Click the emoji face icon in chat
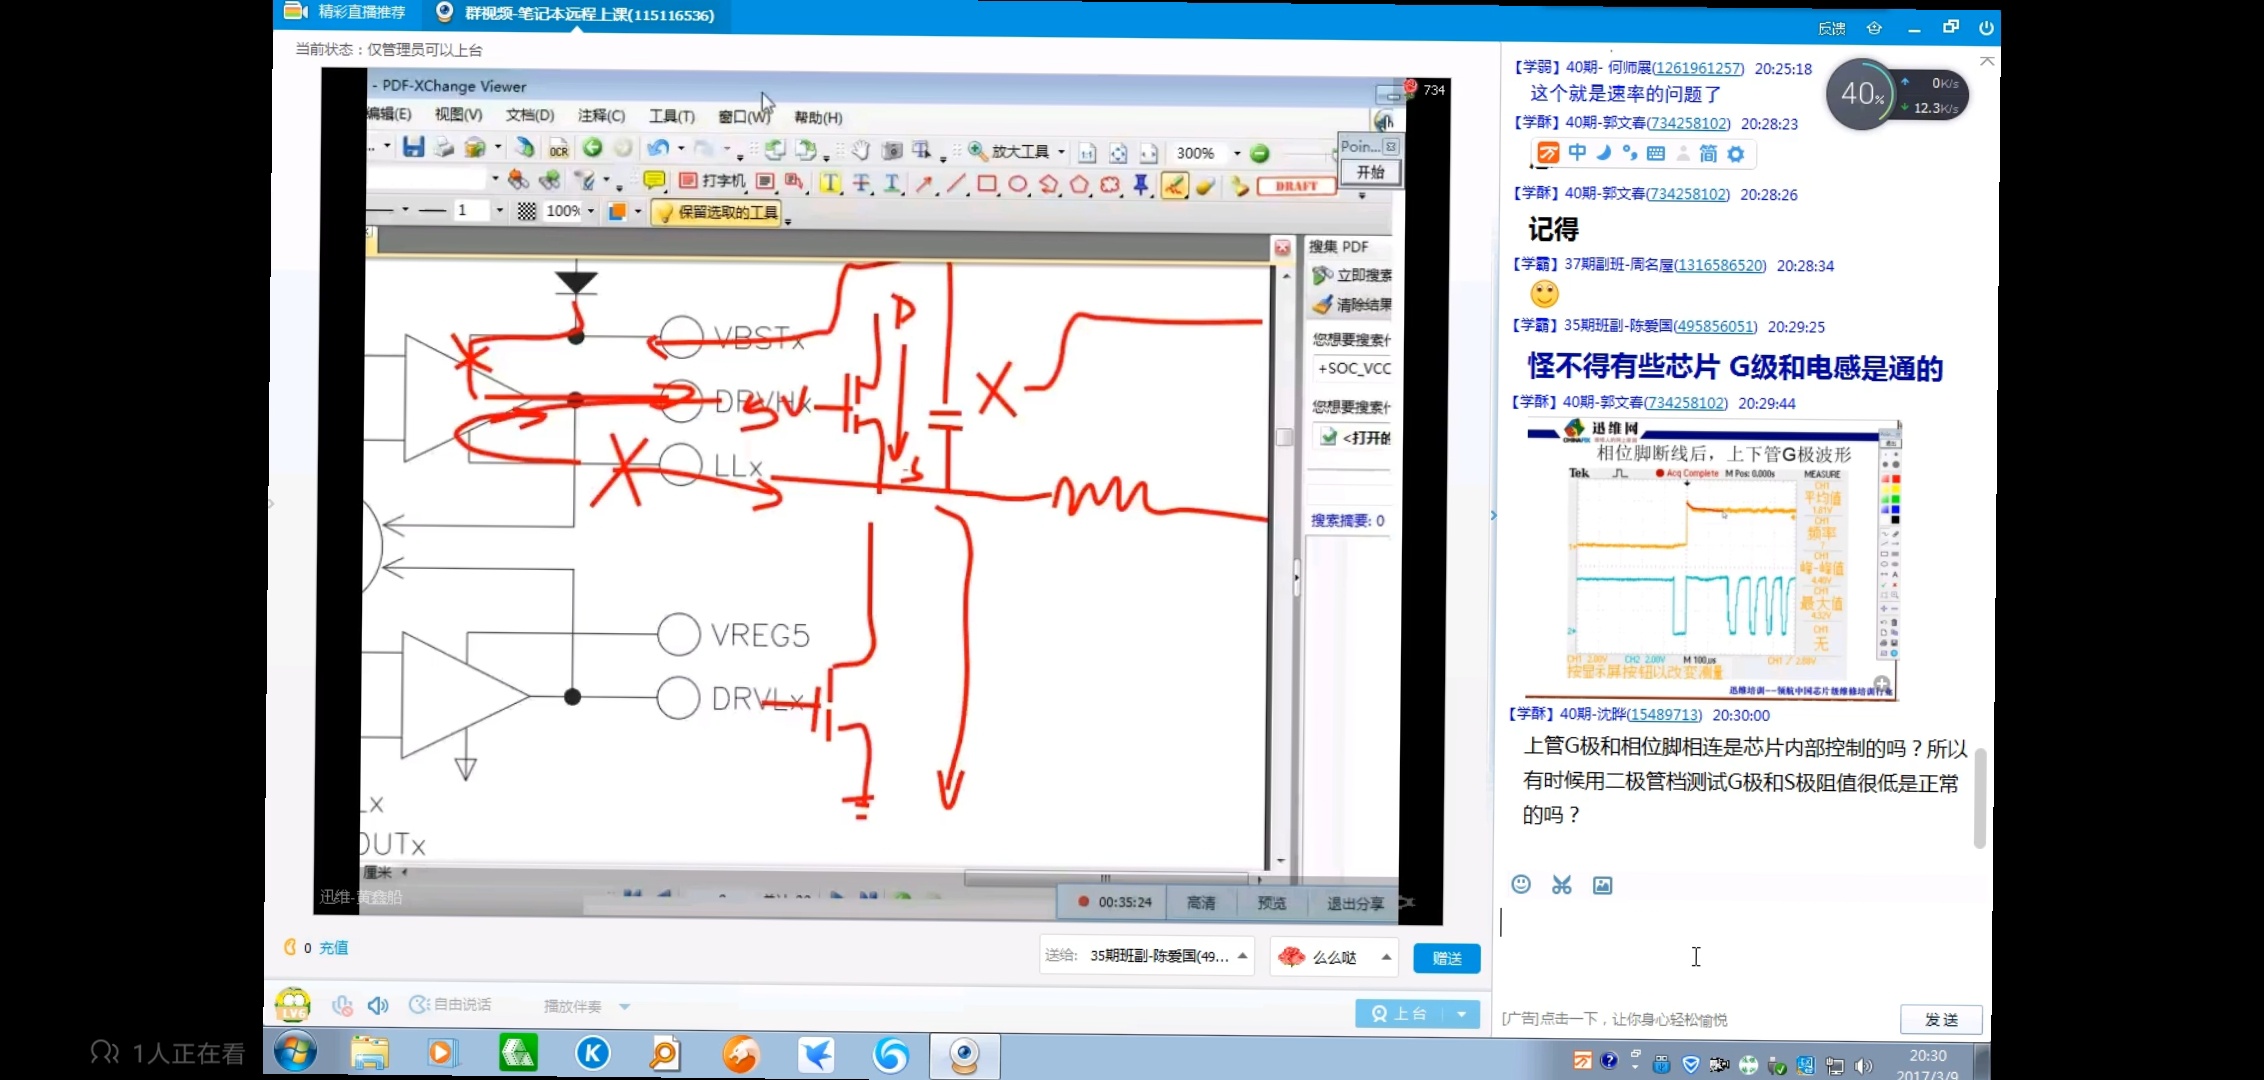 click(x=1521, y=884)
